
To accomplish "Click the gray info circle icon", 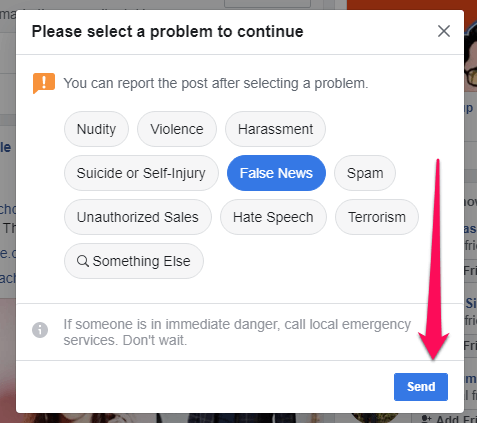I will coord(40,330).
